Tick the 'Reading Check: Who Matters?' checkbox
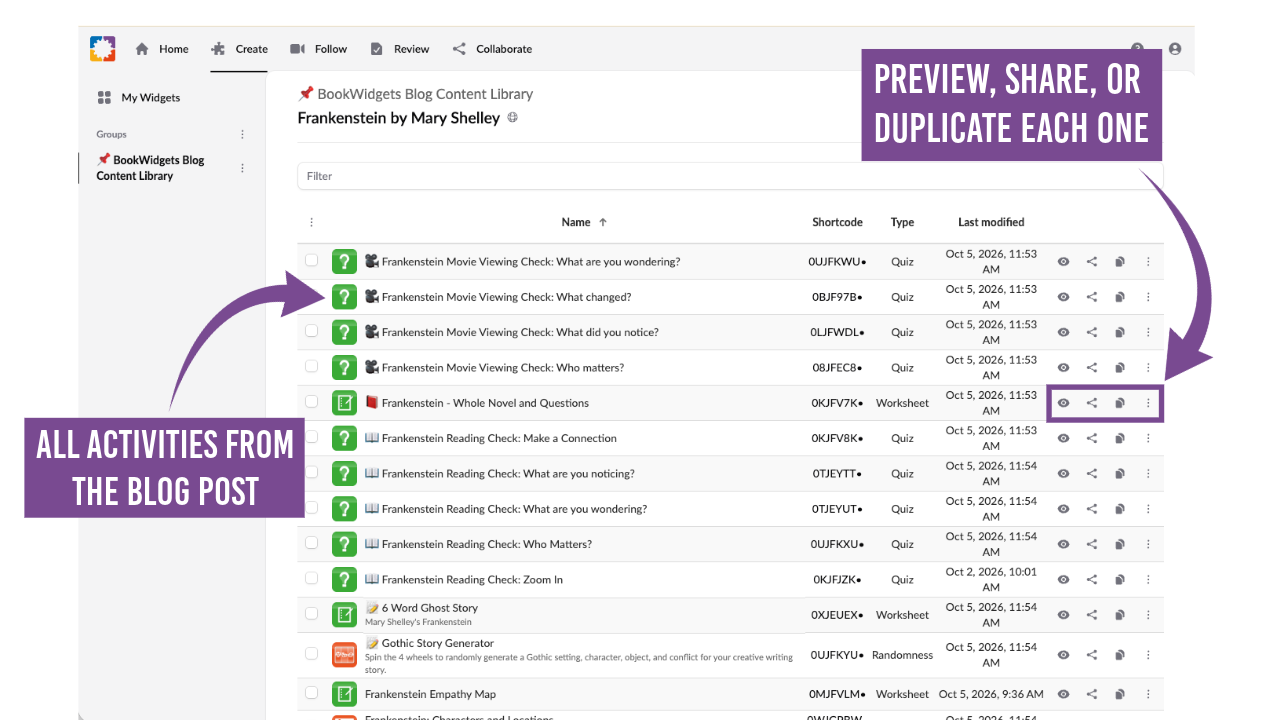This screenshot has width=1280, height=720. point(312,543)
